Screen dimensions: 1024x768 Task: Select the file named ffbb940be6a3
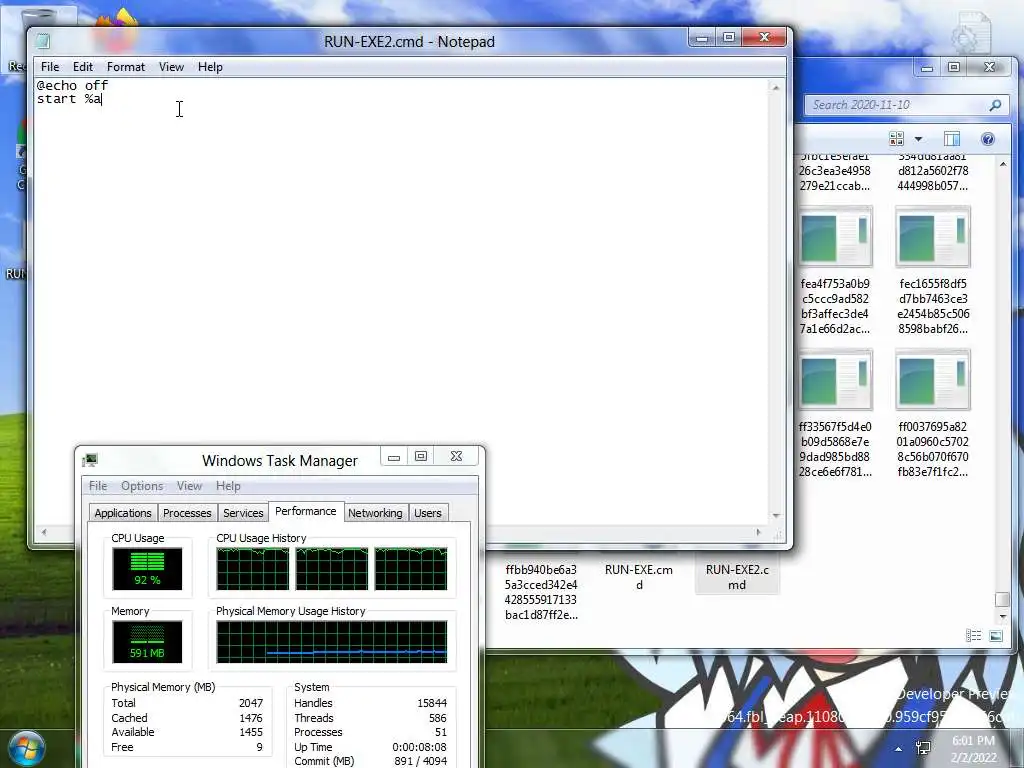[x=541, y=592]
